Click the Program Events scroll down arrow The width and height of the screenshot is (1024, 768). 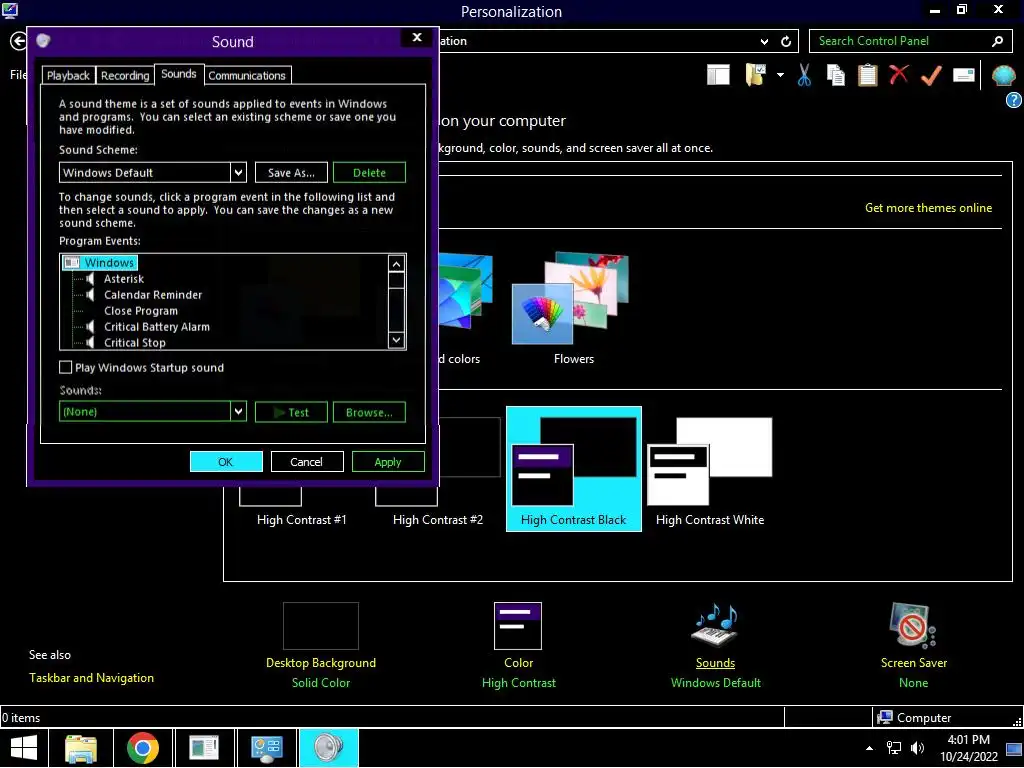coord(396,340)
